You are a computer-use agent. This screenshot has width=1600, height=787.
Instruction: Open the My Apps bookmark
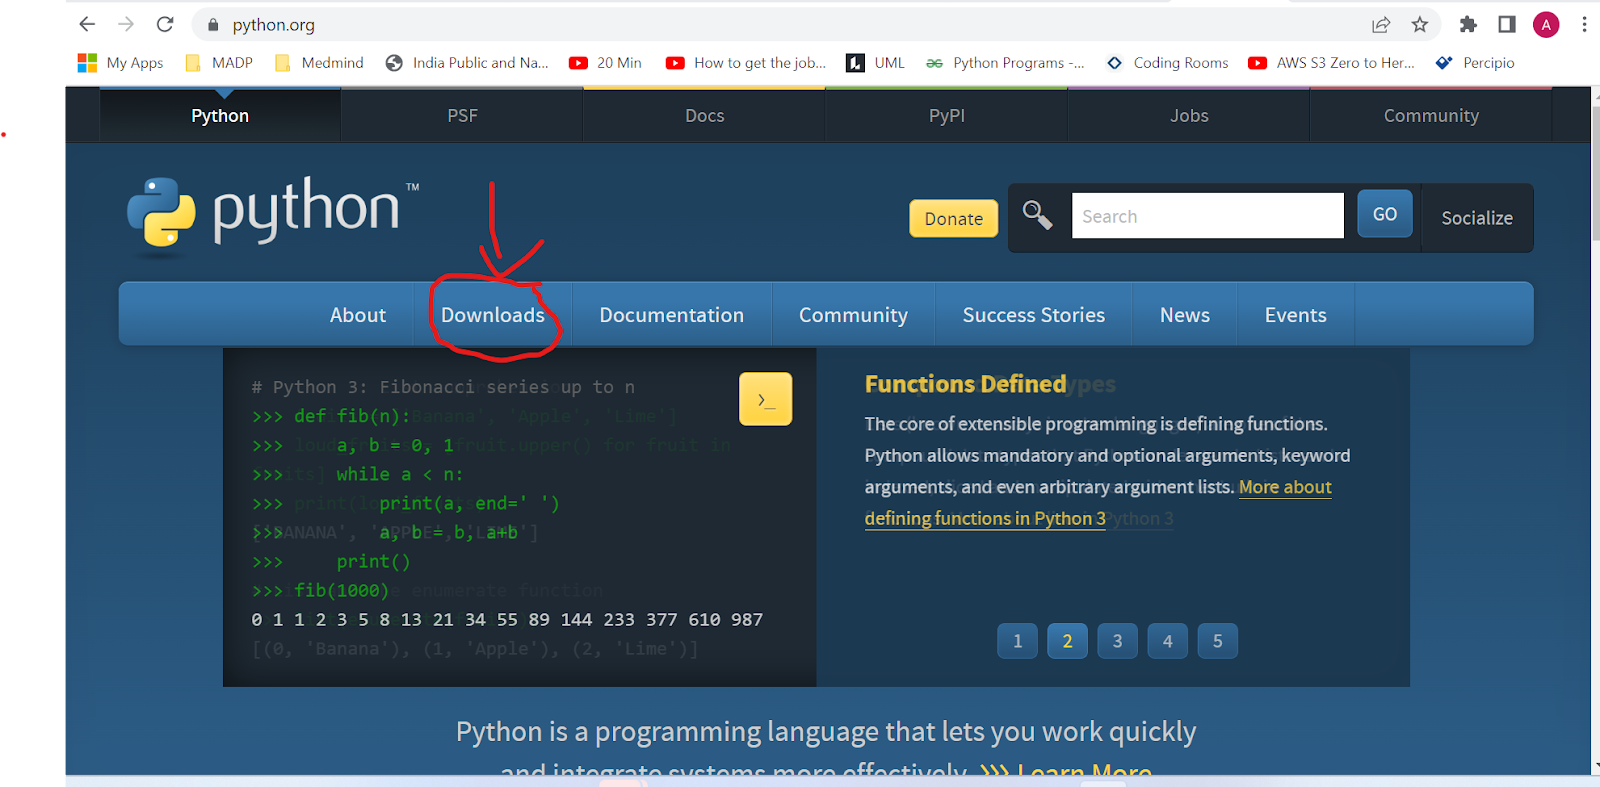click(121, 63)
